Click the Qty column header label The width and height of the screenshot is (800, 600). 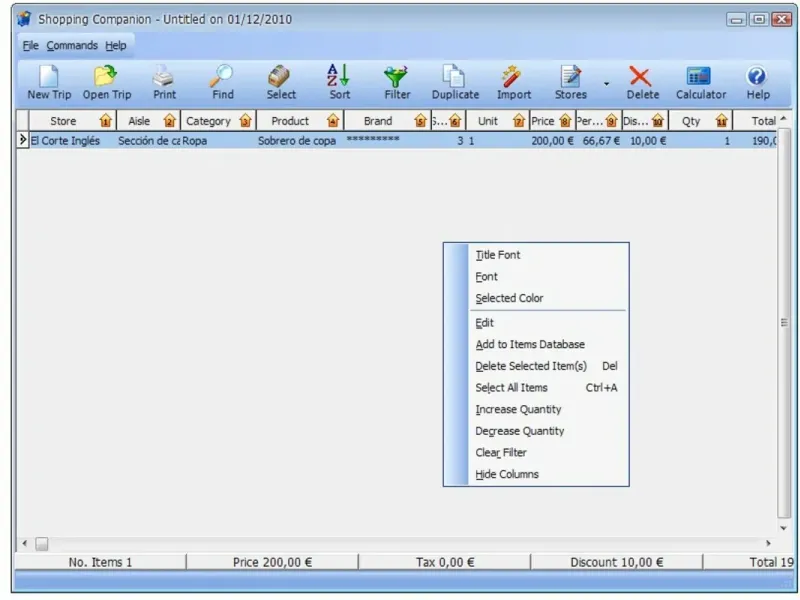691,121
